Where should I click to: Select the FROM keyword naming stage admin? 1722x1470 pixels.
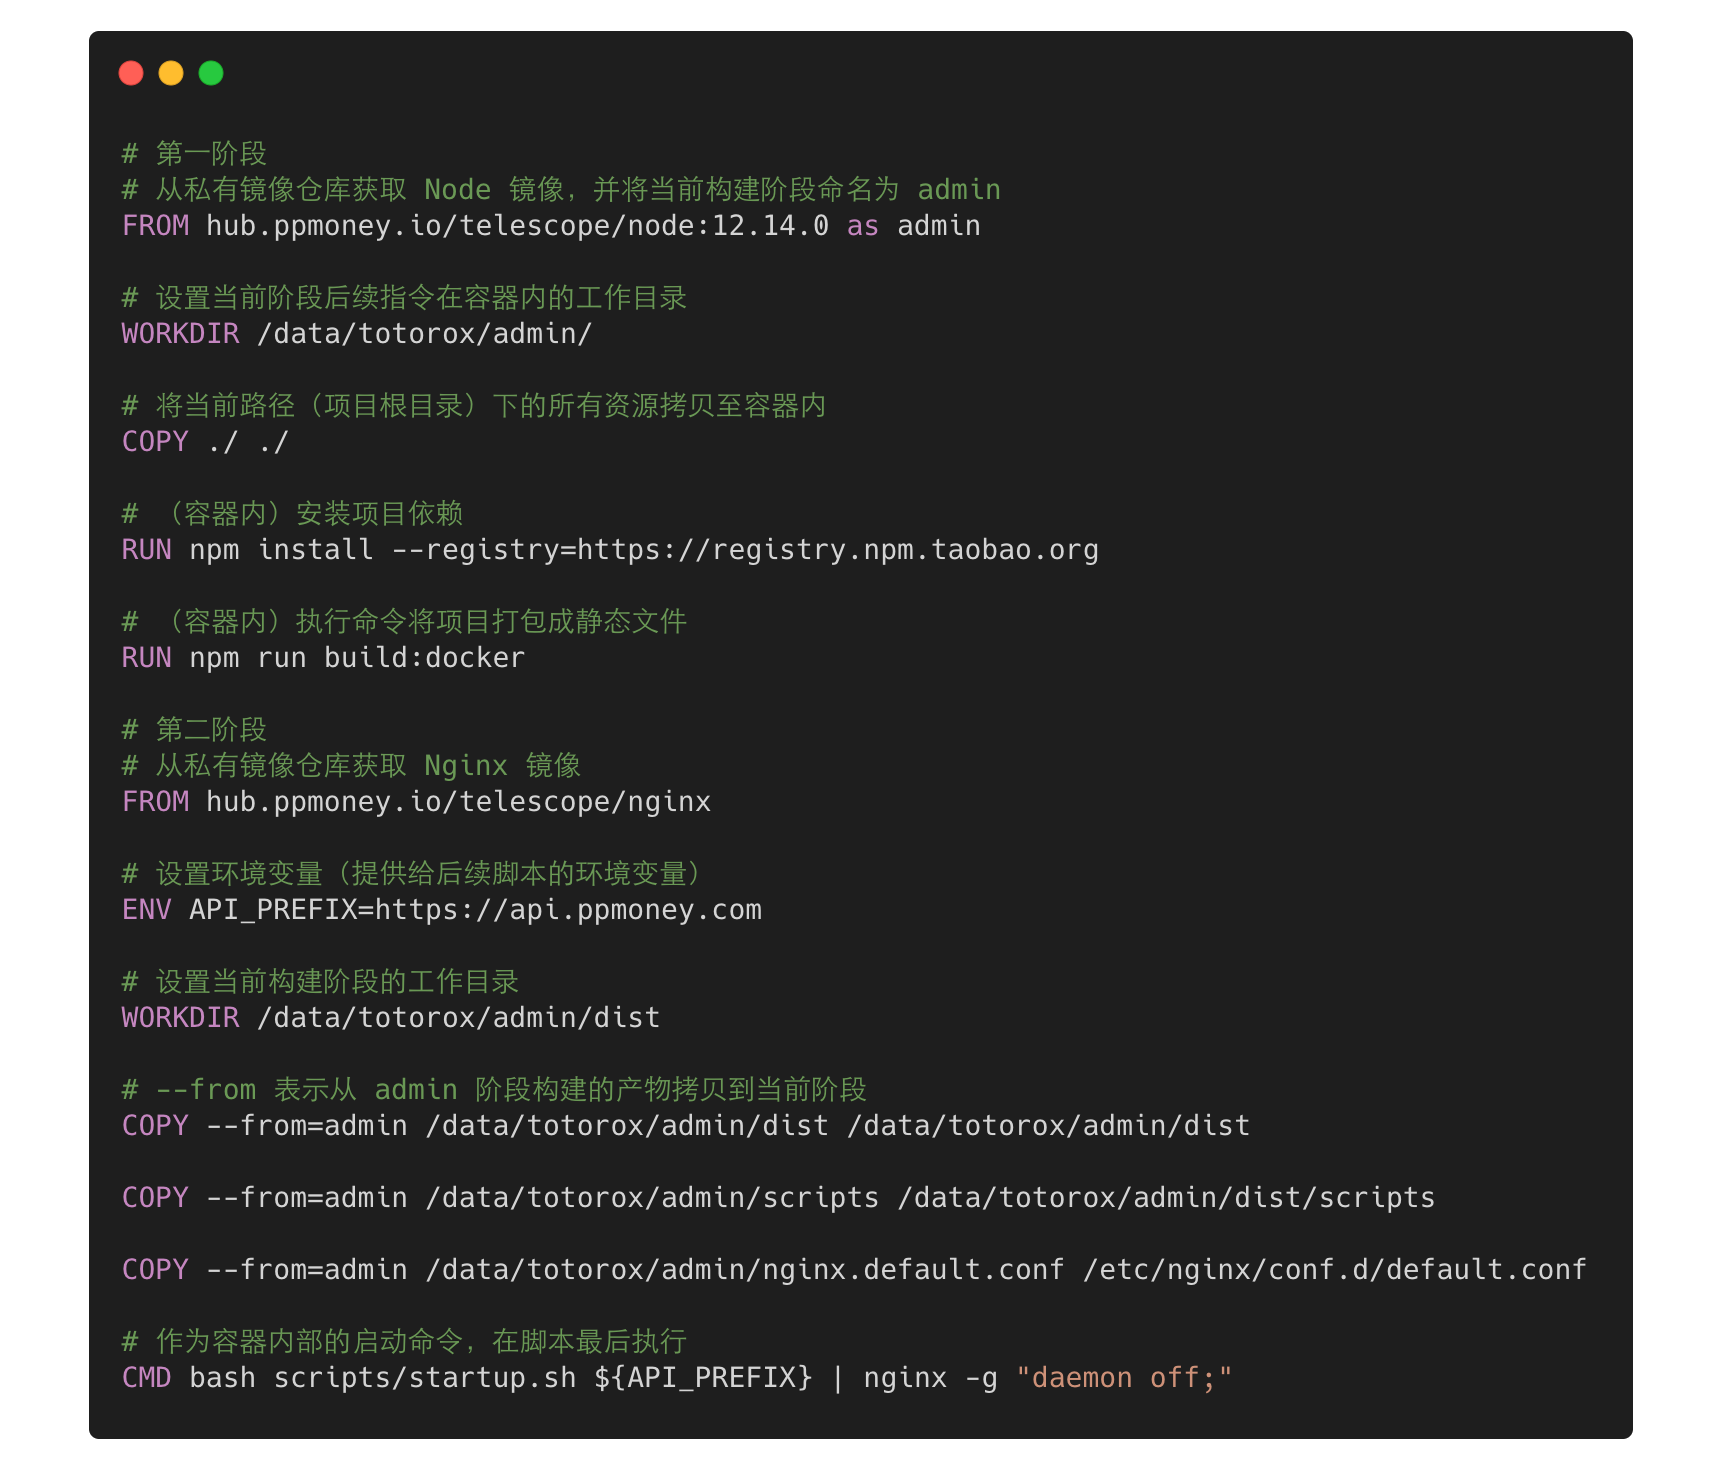(x=155, y=226)
